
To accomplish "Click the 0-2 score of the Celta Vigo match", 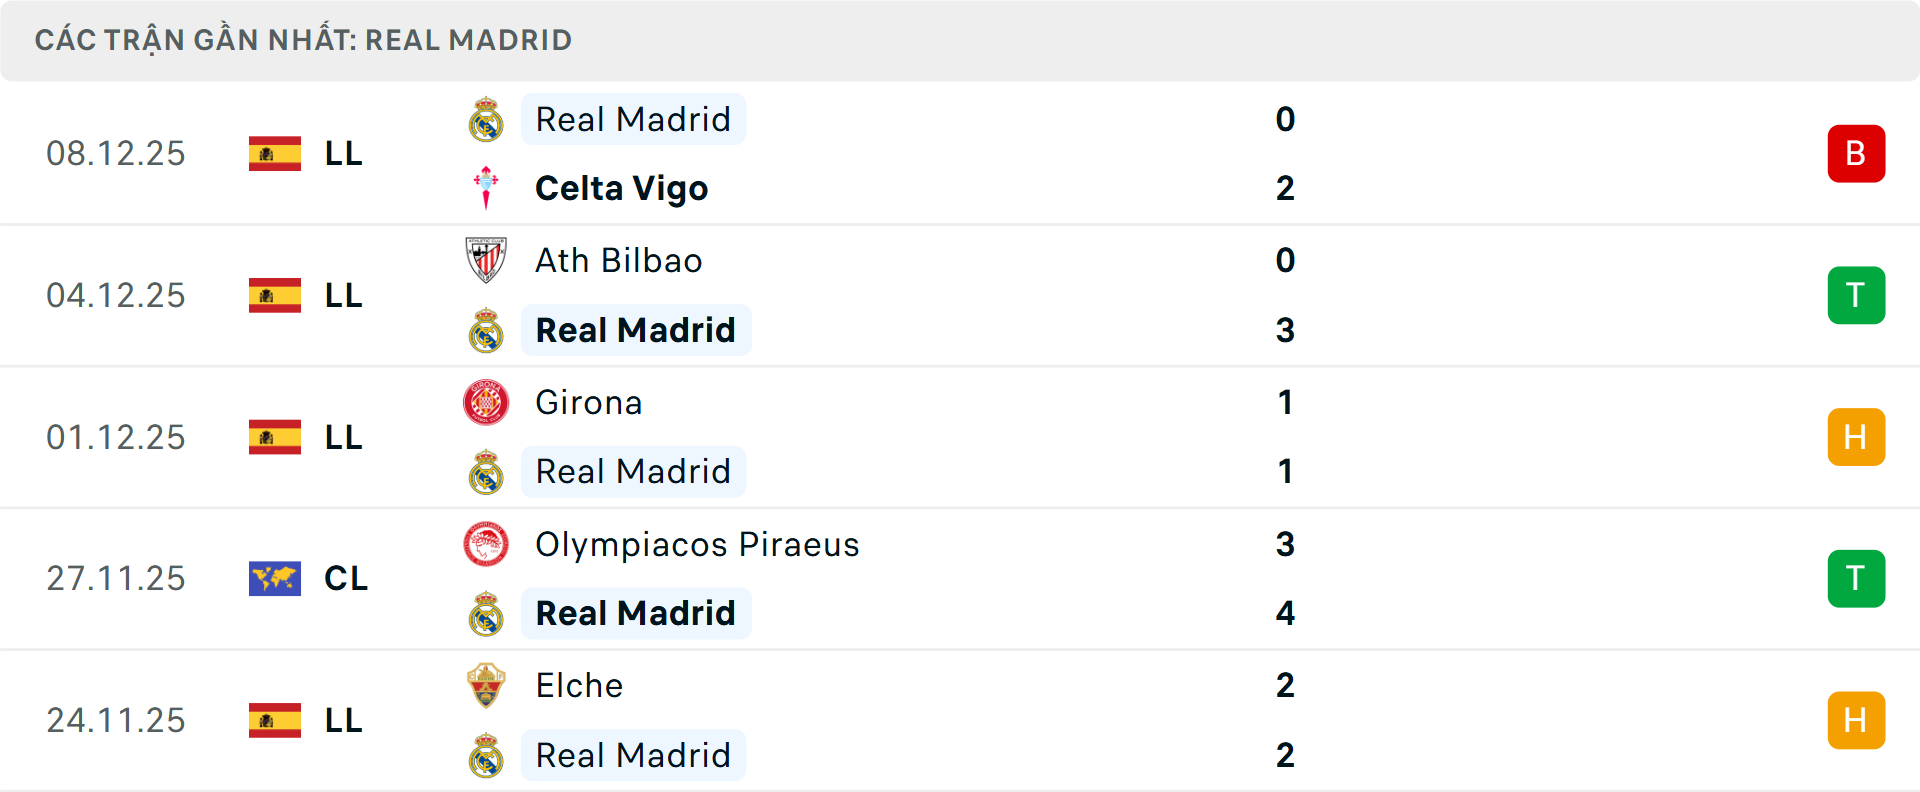I will click(x=1286, y=153).
